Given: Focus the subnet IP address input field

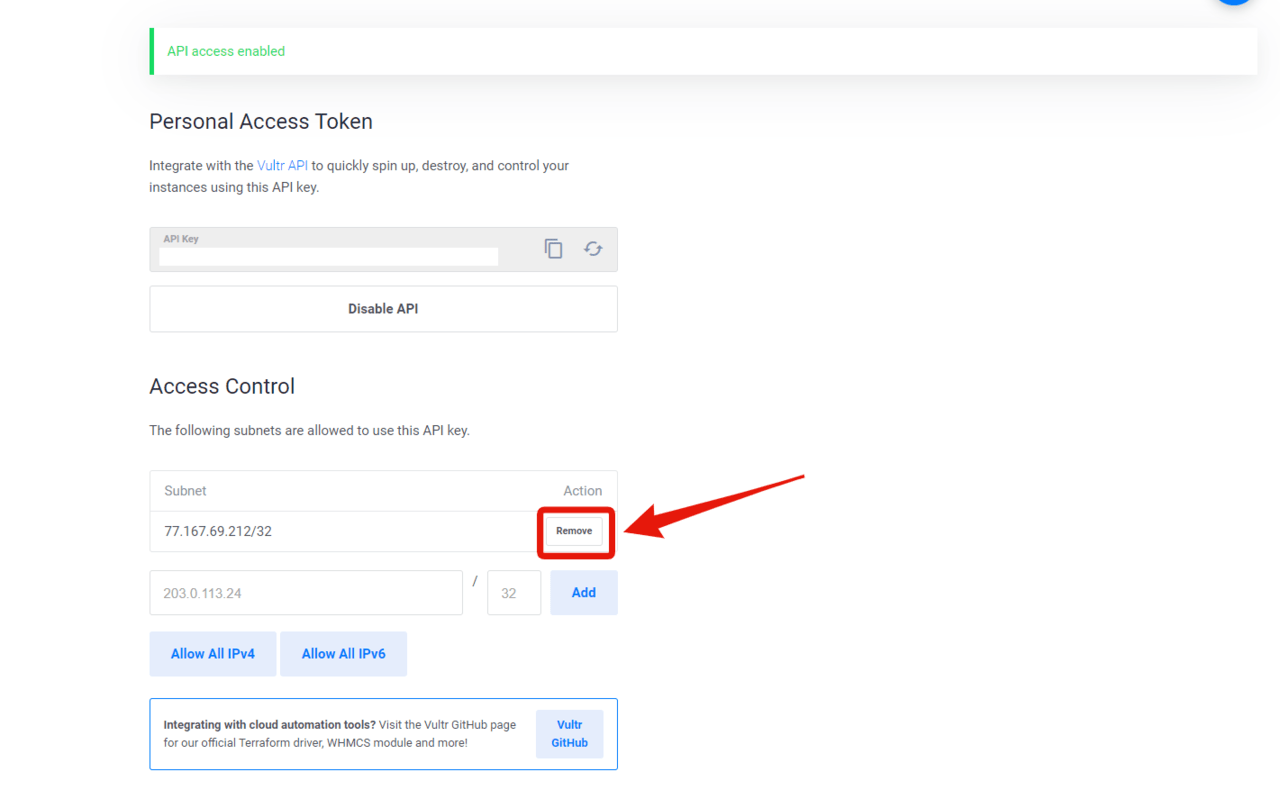Looking at the screenshot, I should (306, 593).
